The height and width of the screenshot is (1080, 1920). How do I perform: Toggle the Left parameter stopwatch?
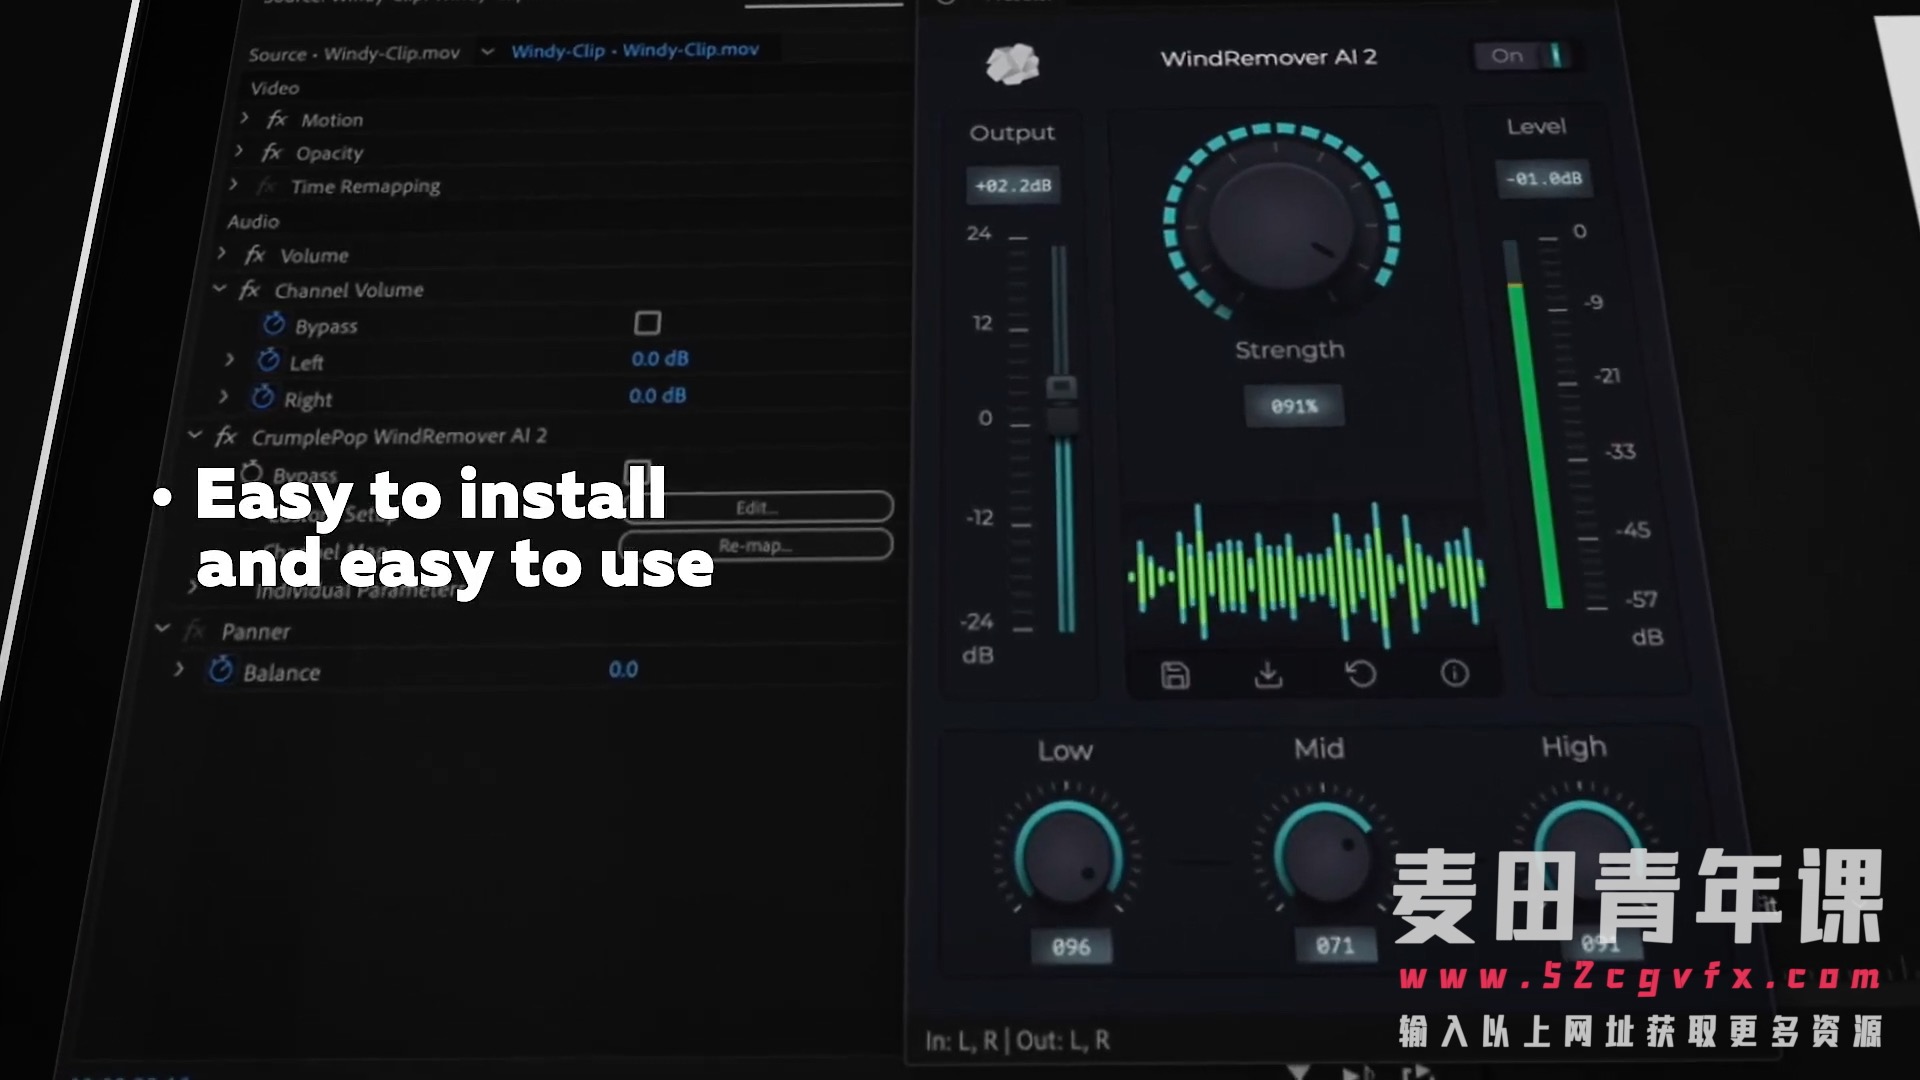268,360
